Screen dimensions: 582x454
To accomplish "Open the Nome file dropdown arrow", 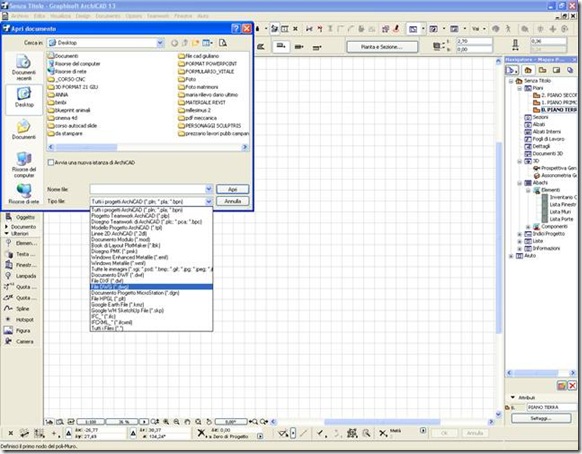I will tap(209, 189).
